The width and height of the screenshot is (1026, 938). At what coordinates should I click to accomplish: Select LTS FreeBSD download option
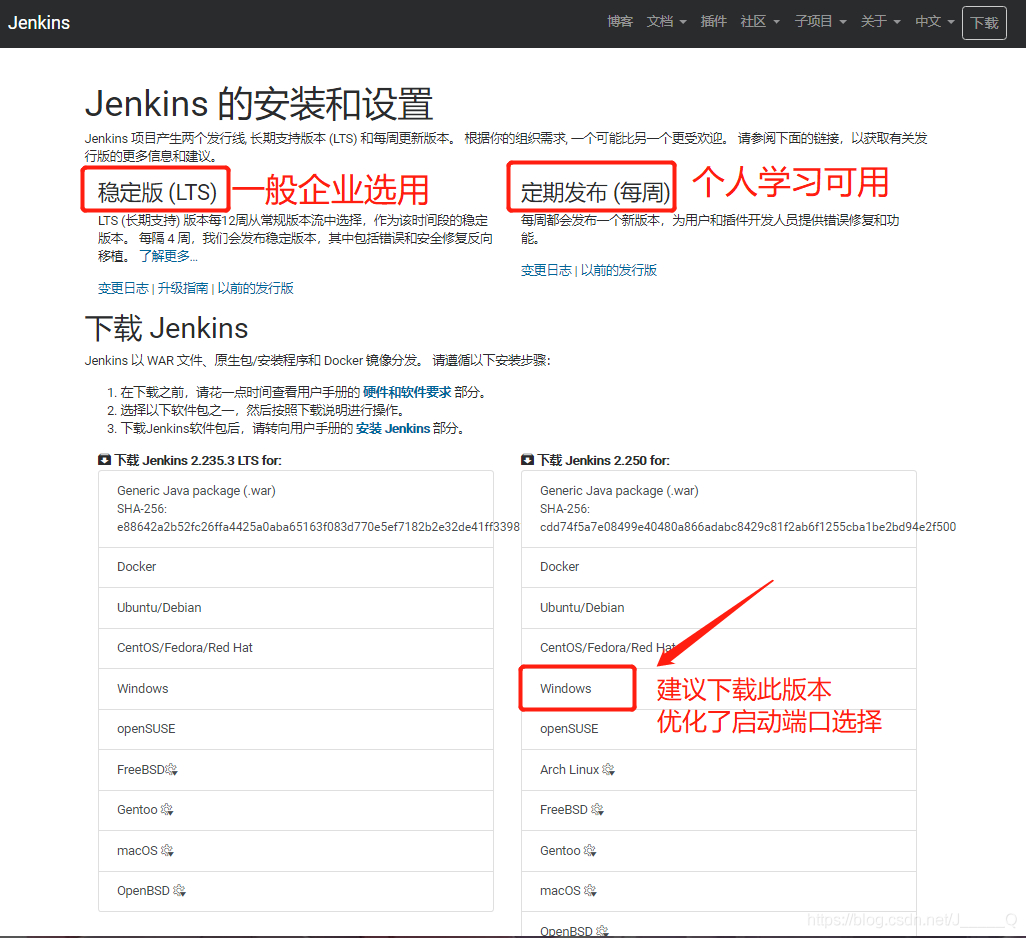296,770
